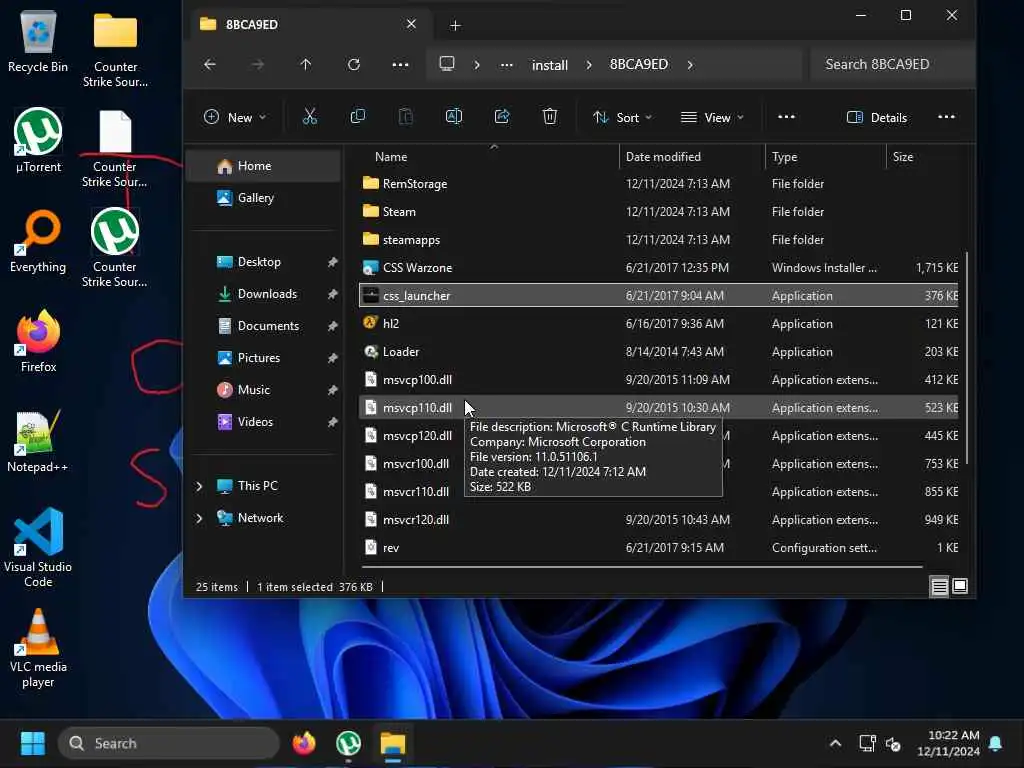Click the taskbar Search box
This screenshot has width=1024, height=768.
pos(170,743)
